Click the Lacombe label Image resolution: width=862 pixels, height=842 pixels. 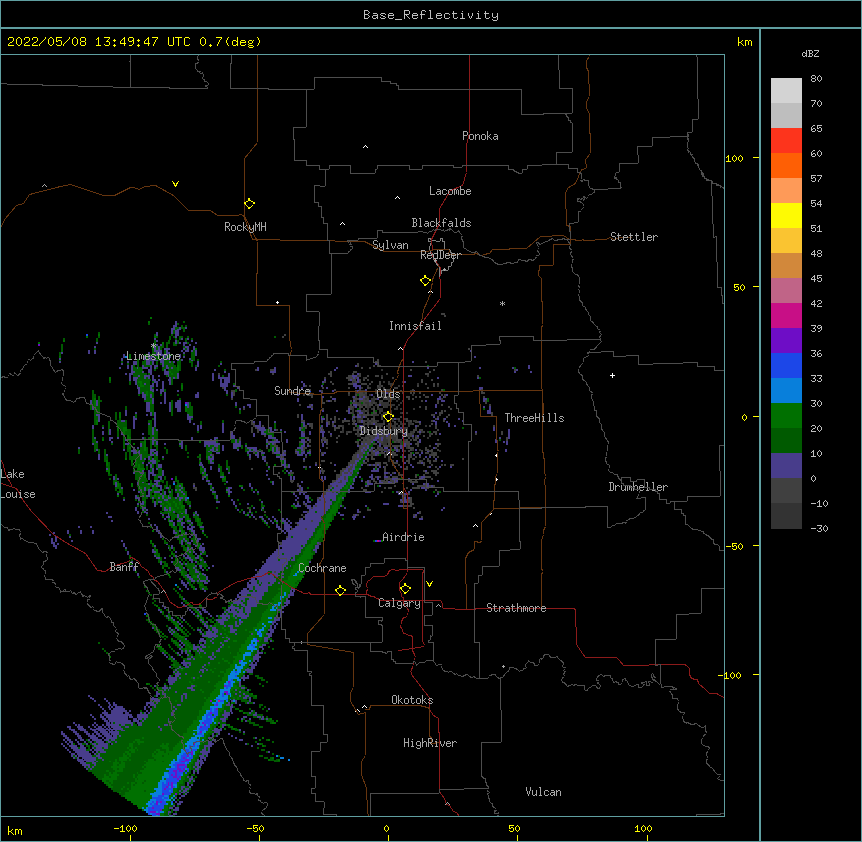point(450,191)
